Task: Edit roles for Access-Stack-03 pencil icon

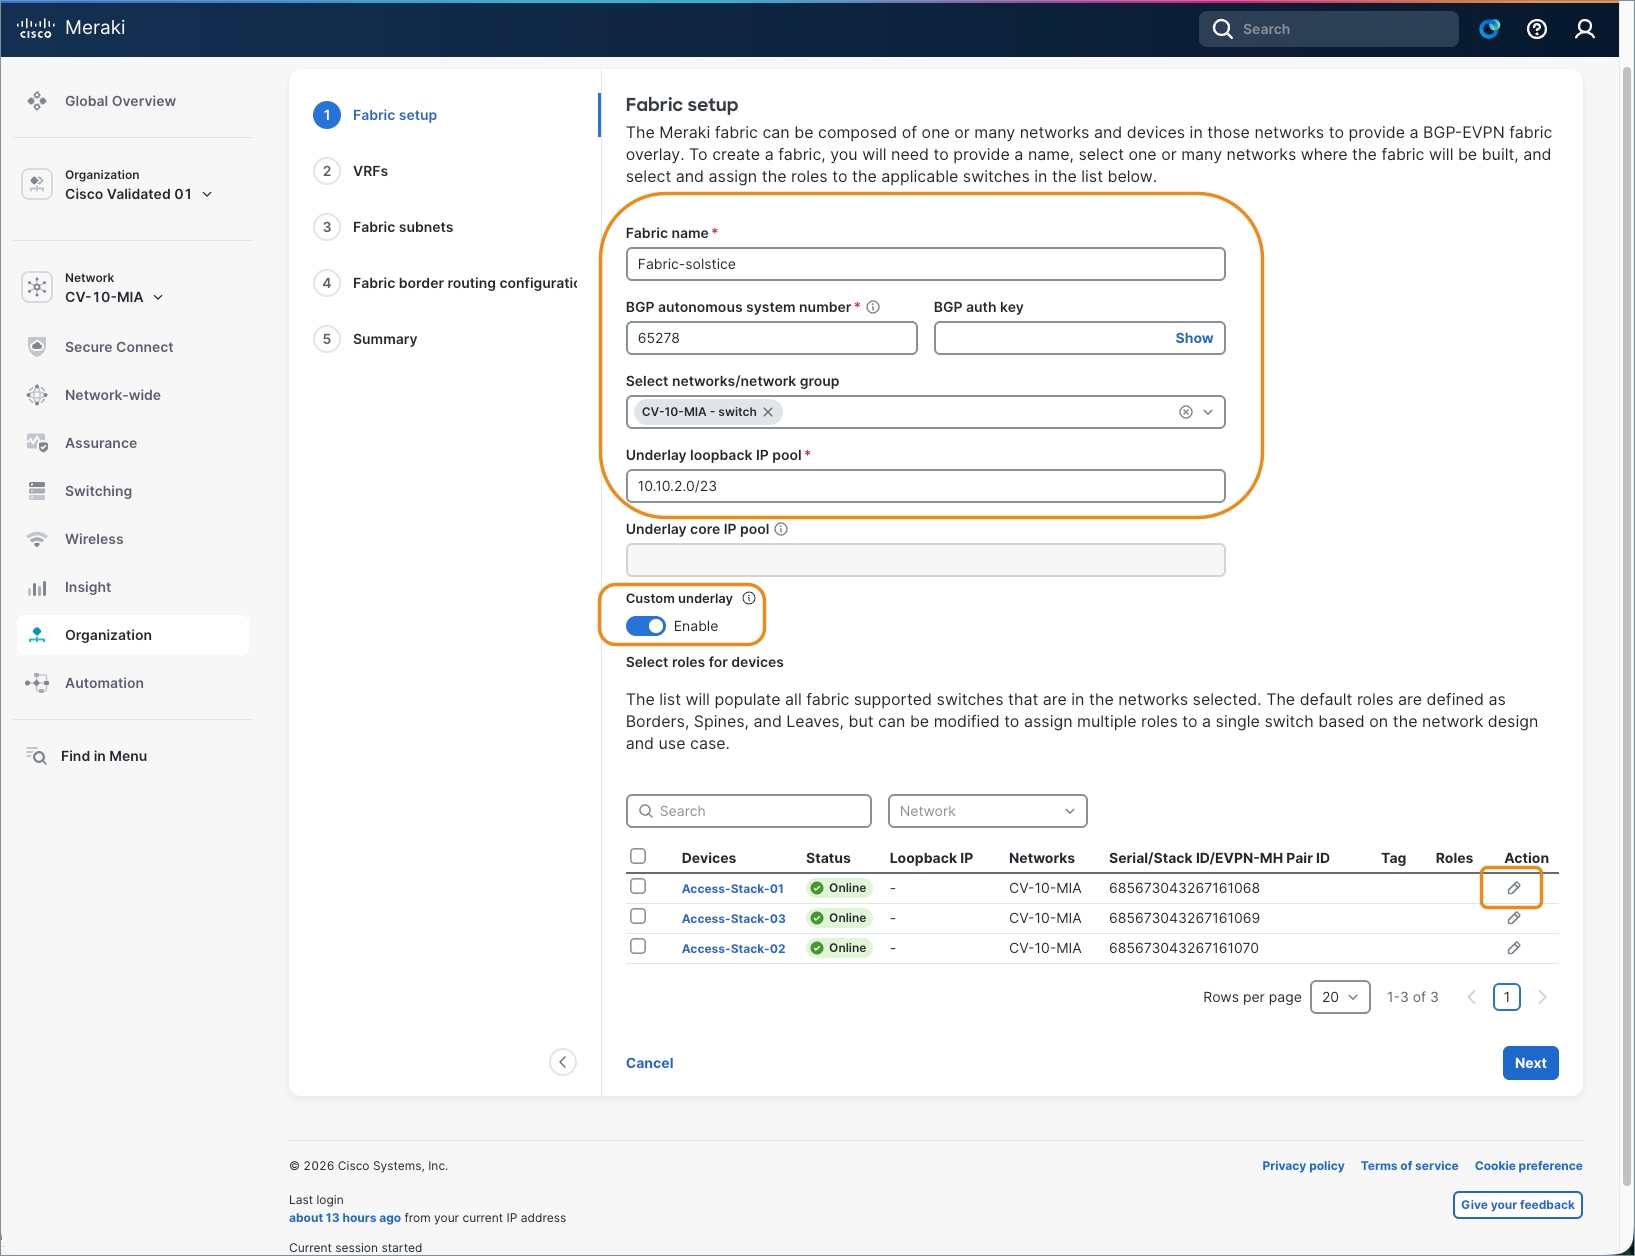Action: [1514, 918]
